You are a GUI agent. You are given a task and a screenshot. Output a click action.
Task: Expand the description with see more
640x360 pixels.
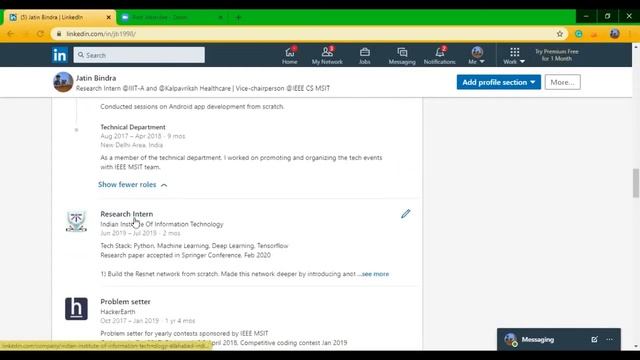375,274
